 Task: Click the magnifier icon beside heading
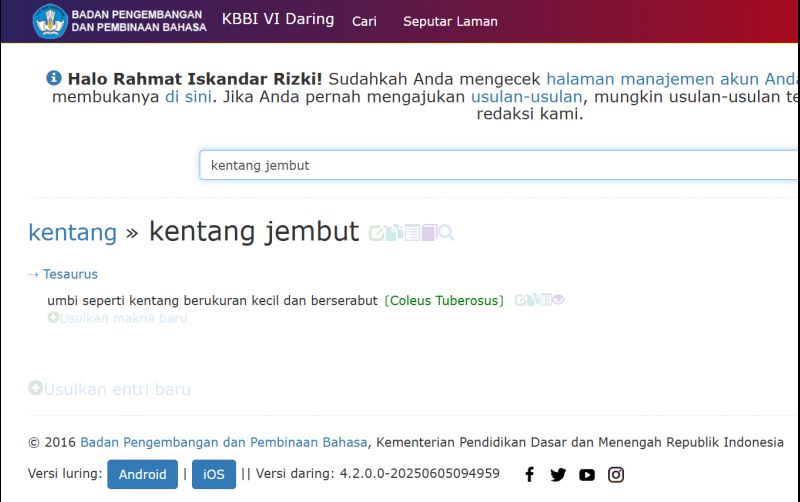click(446, 233)
